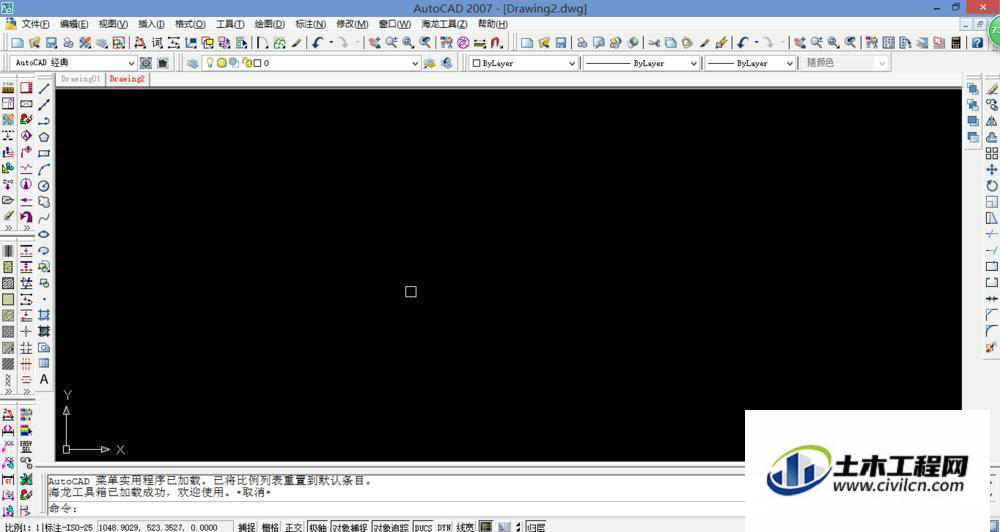
Task: Select the Polygon draw tool
Action: [44, 137]
